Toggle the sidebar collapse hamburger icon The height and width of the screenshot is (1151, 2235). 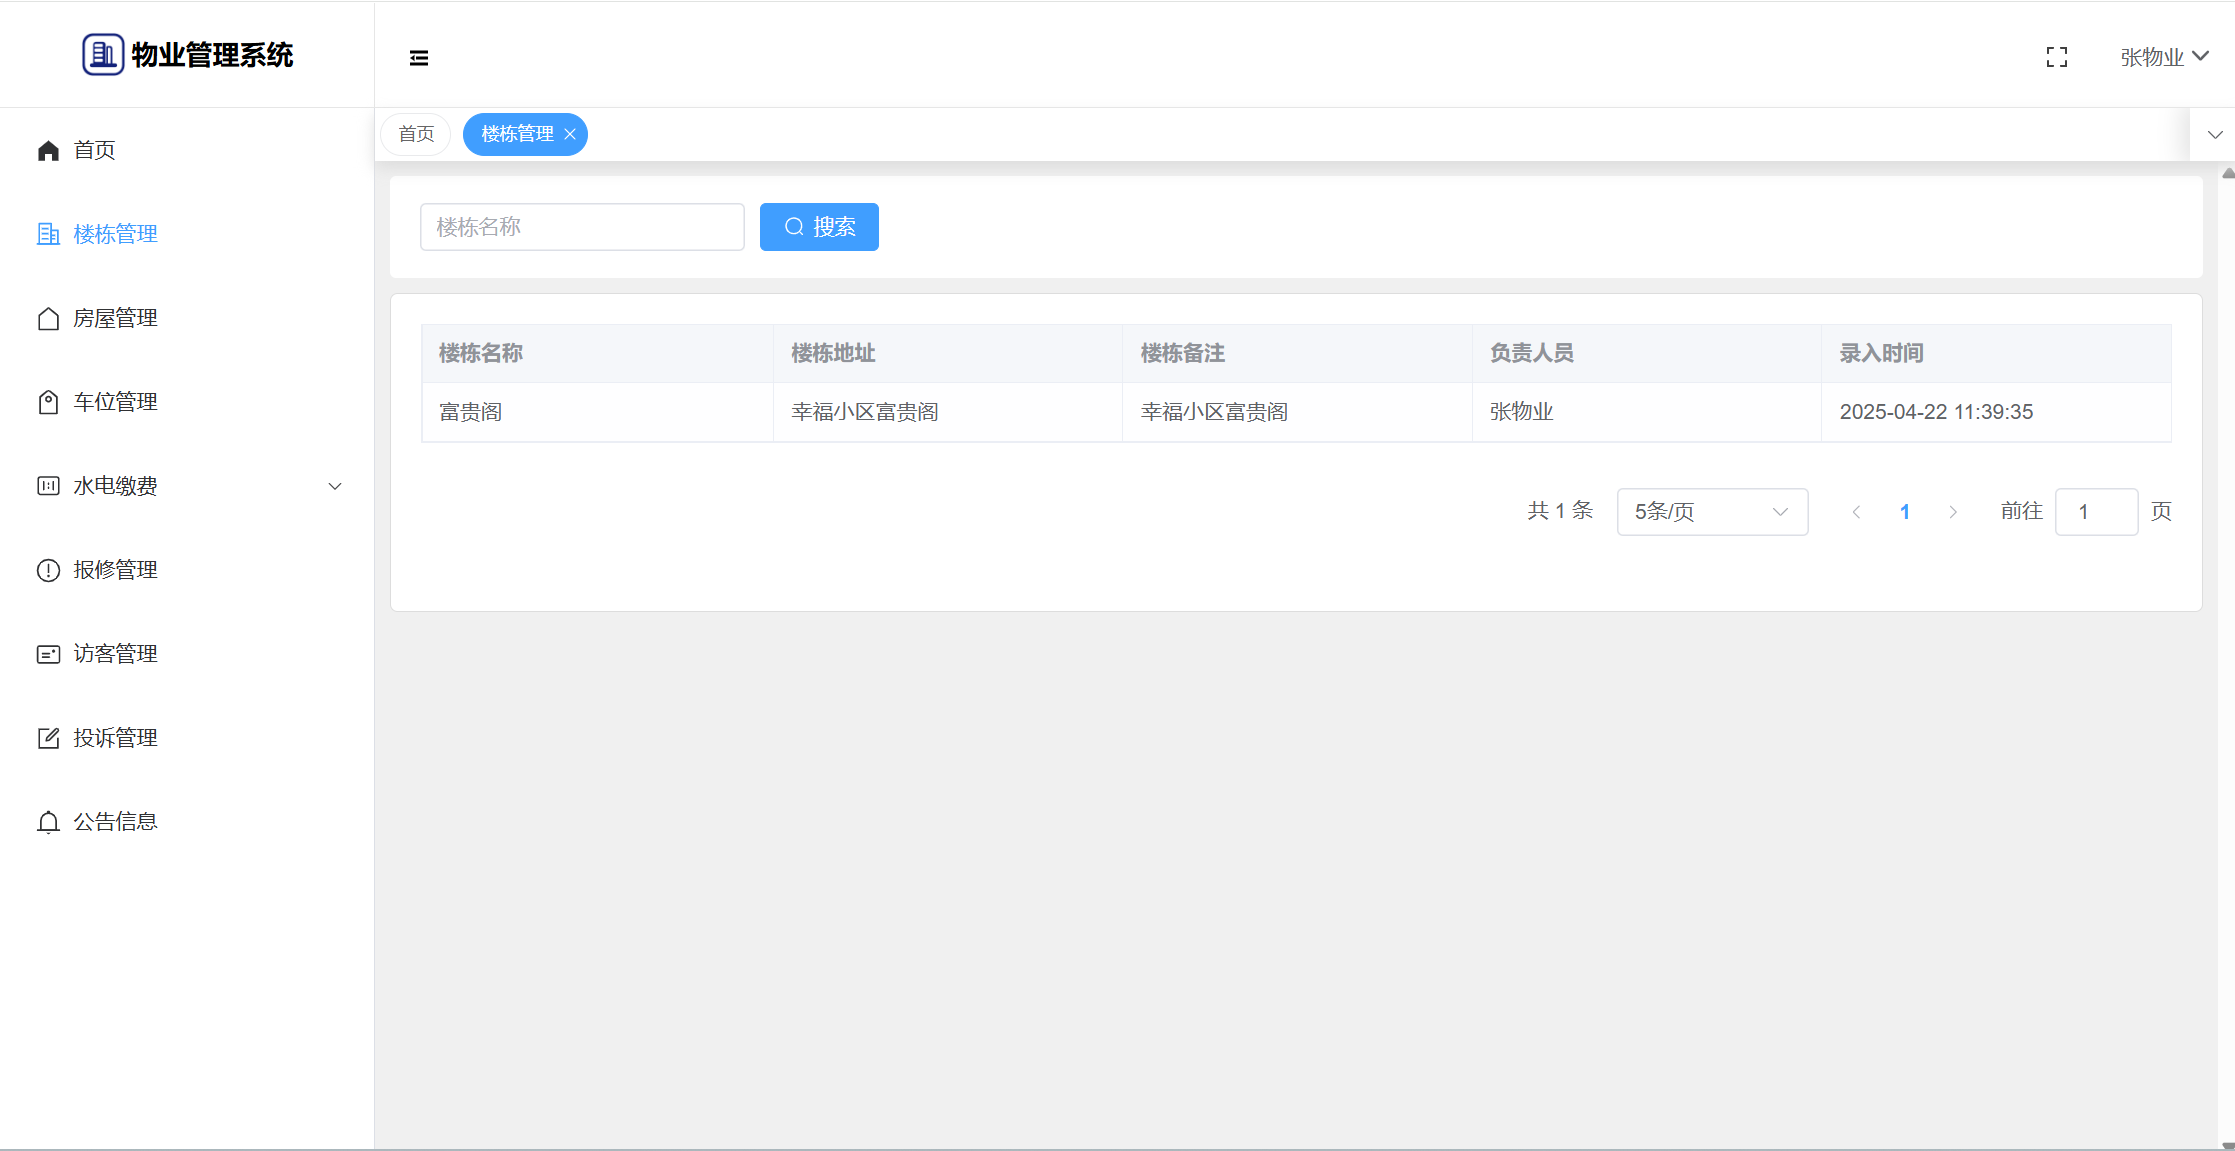point(419,58)
